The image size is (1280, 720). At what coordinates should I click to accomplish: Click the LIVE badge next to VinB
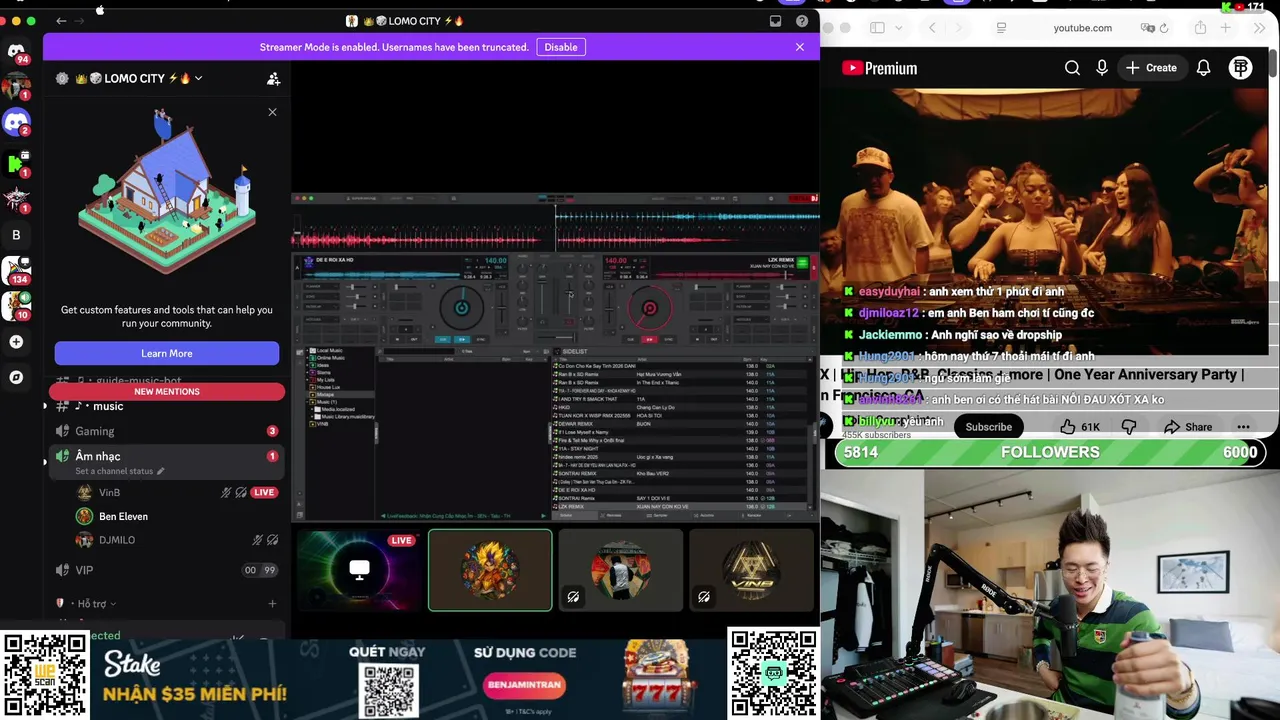[x=264, y=492]
